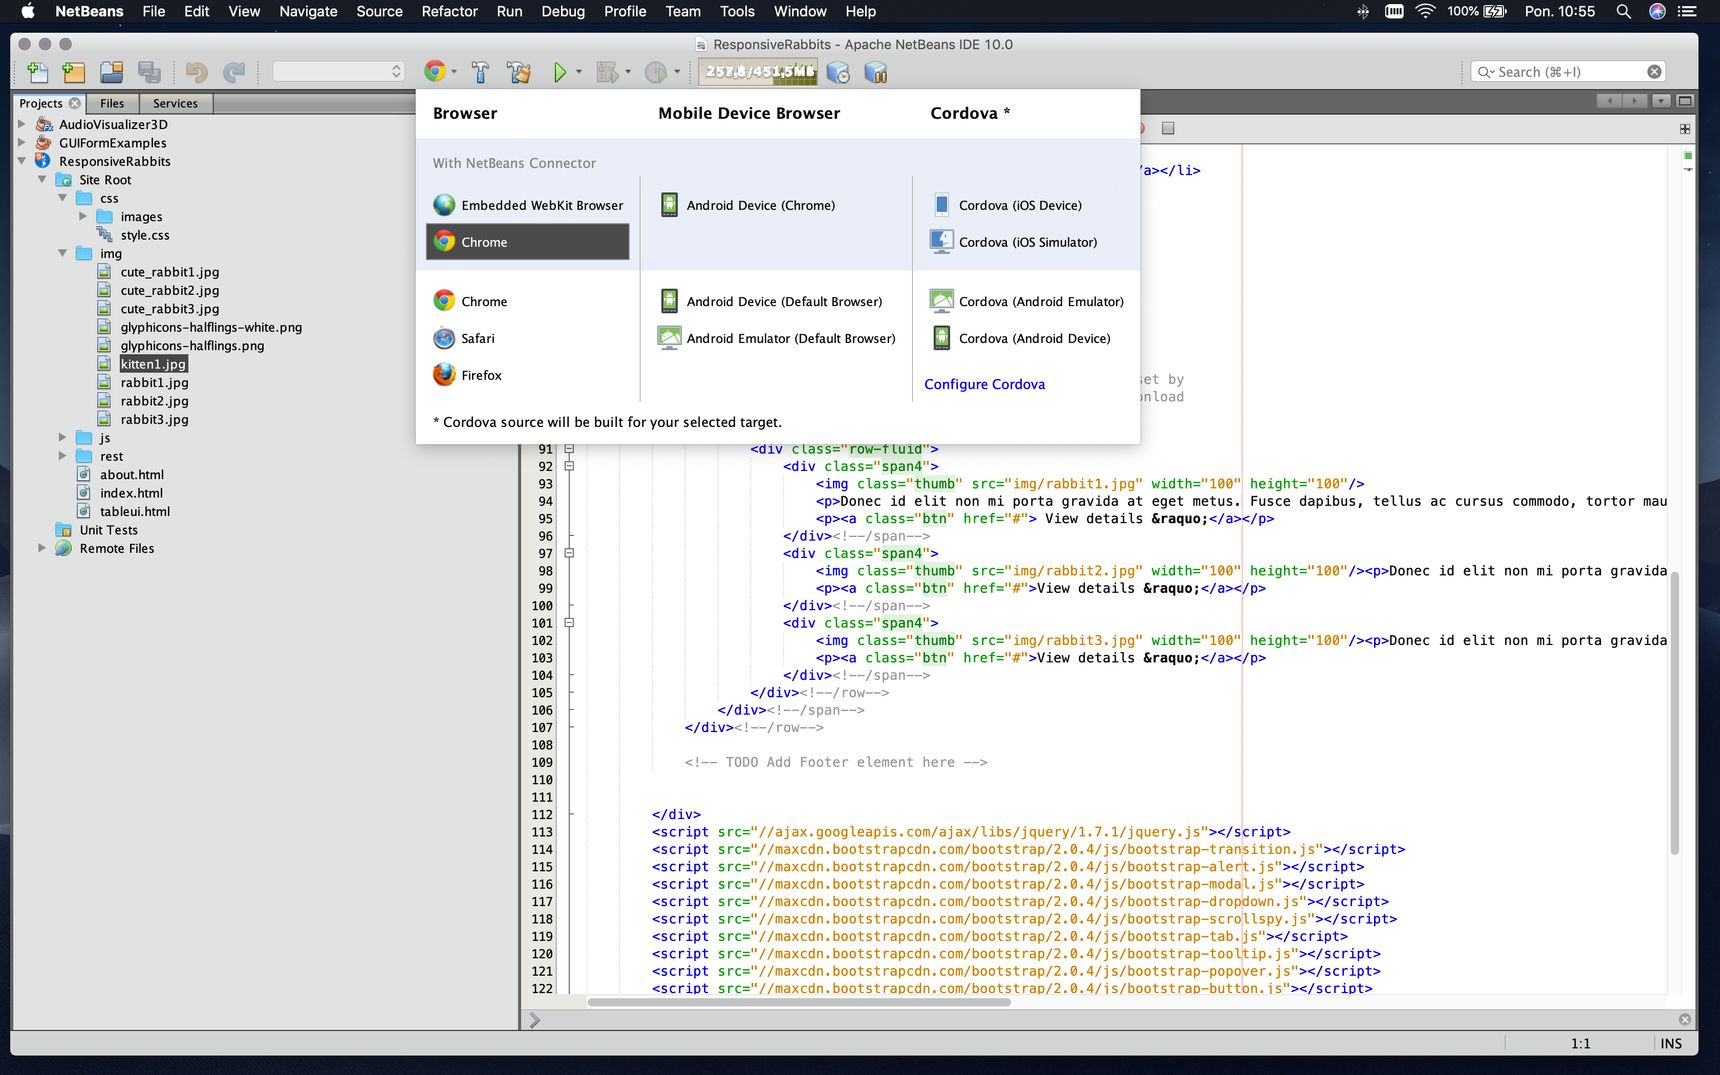Collapse the Site Root folder
The height and width of the screenshot is (1075, 1720).
pyautogui.click(x=42, y=180)
